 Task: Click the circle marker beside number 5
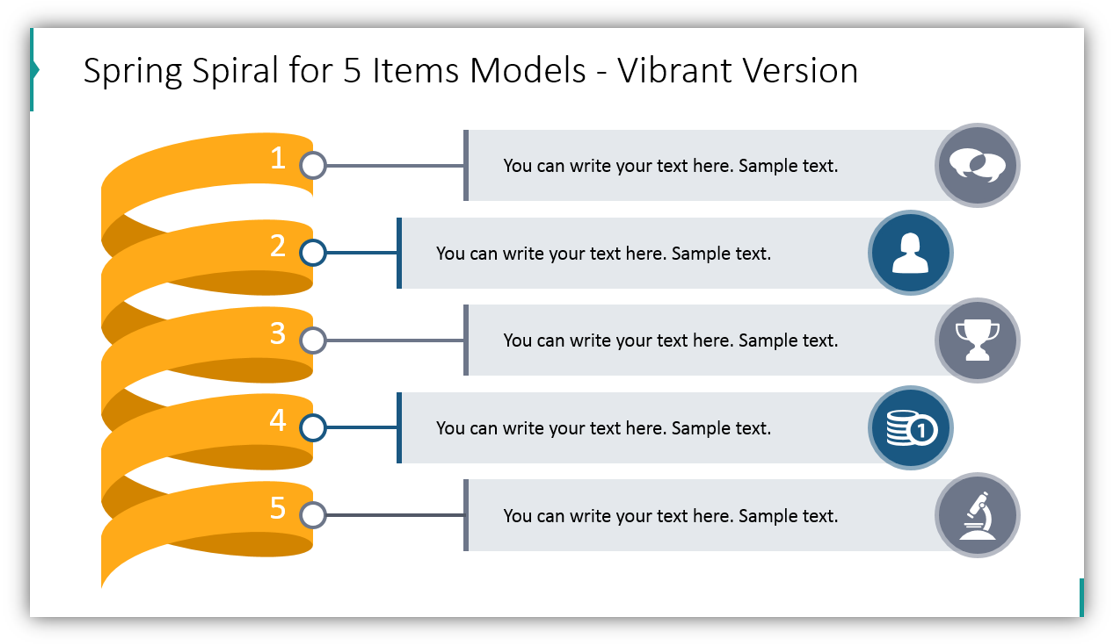coord(313,515)
